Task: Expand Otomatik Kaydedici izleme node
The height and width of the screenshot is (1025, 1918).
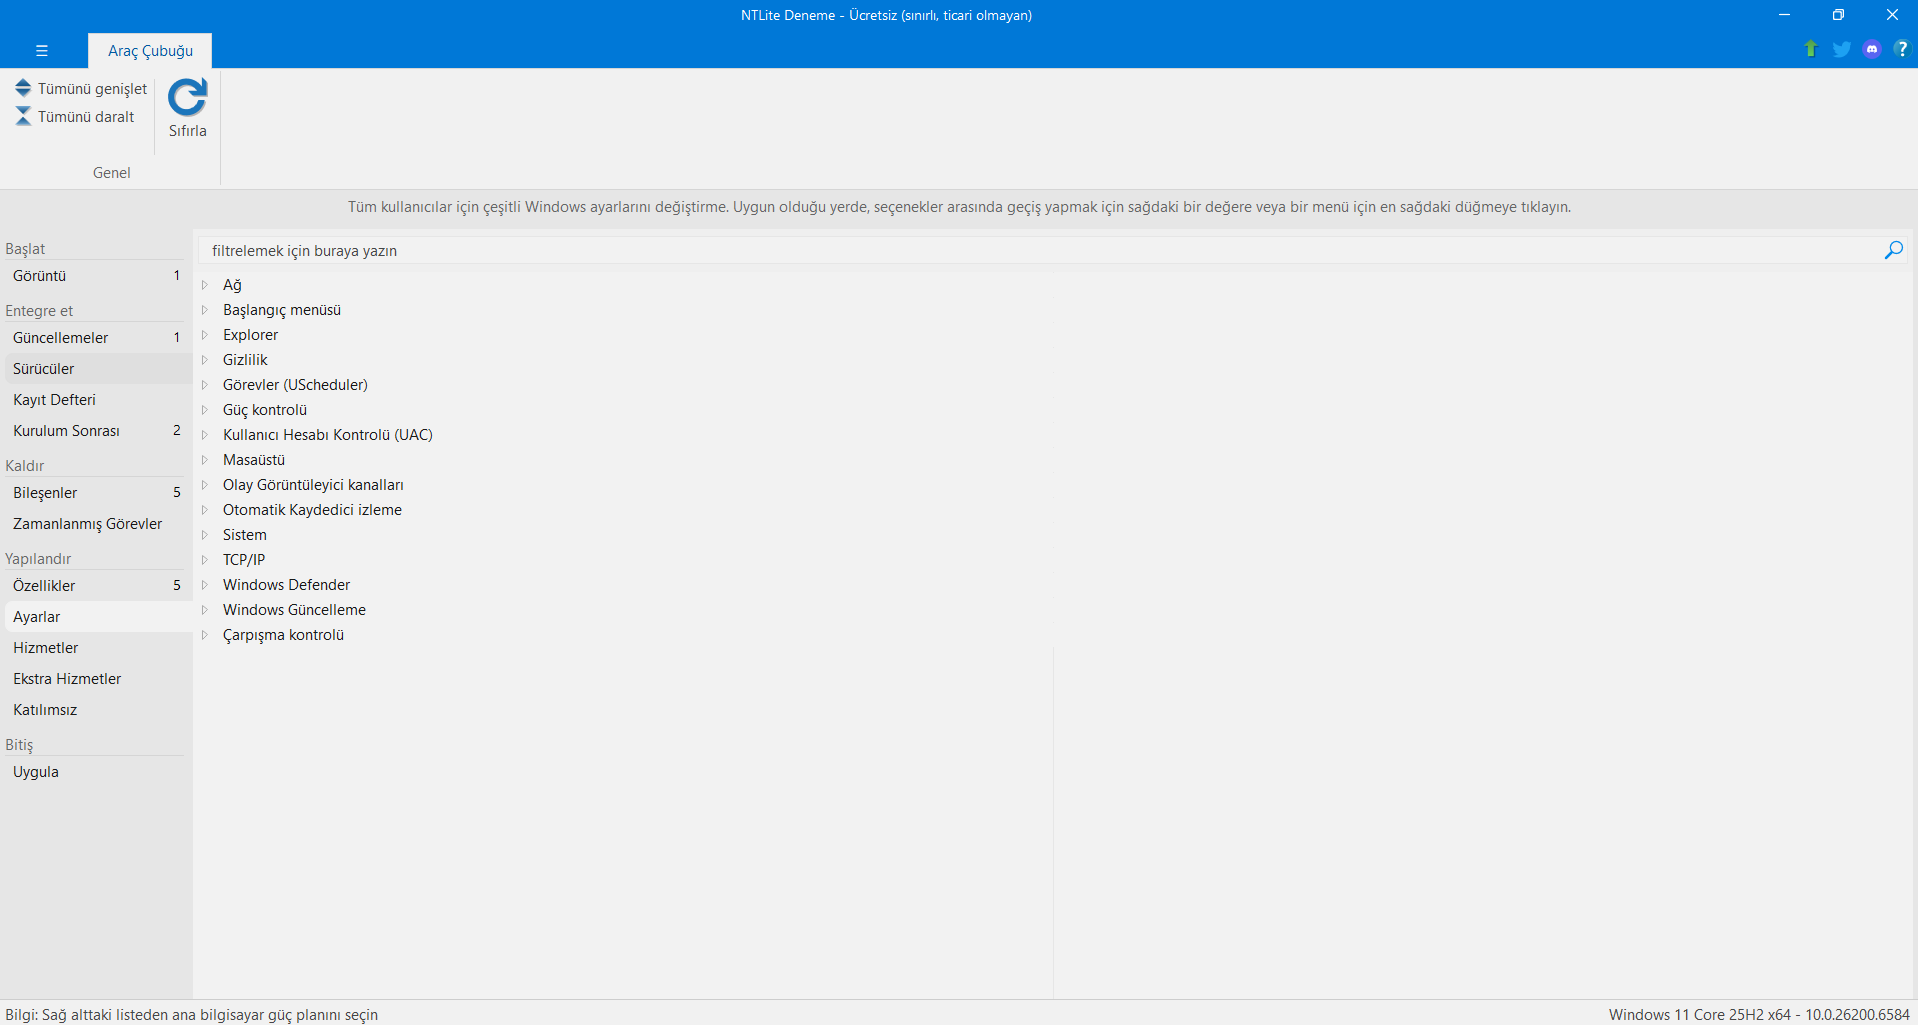Action: (205, 510)
